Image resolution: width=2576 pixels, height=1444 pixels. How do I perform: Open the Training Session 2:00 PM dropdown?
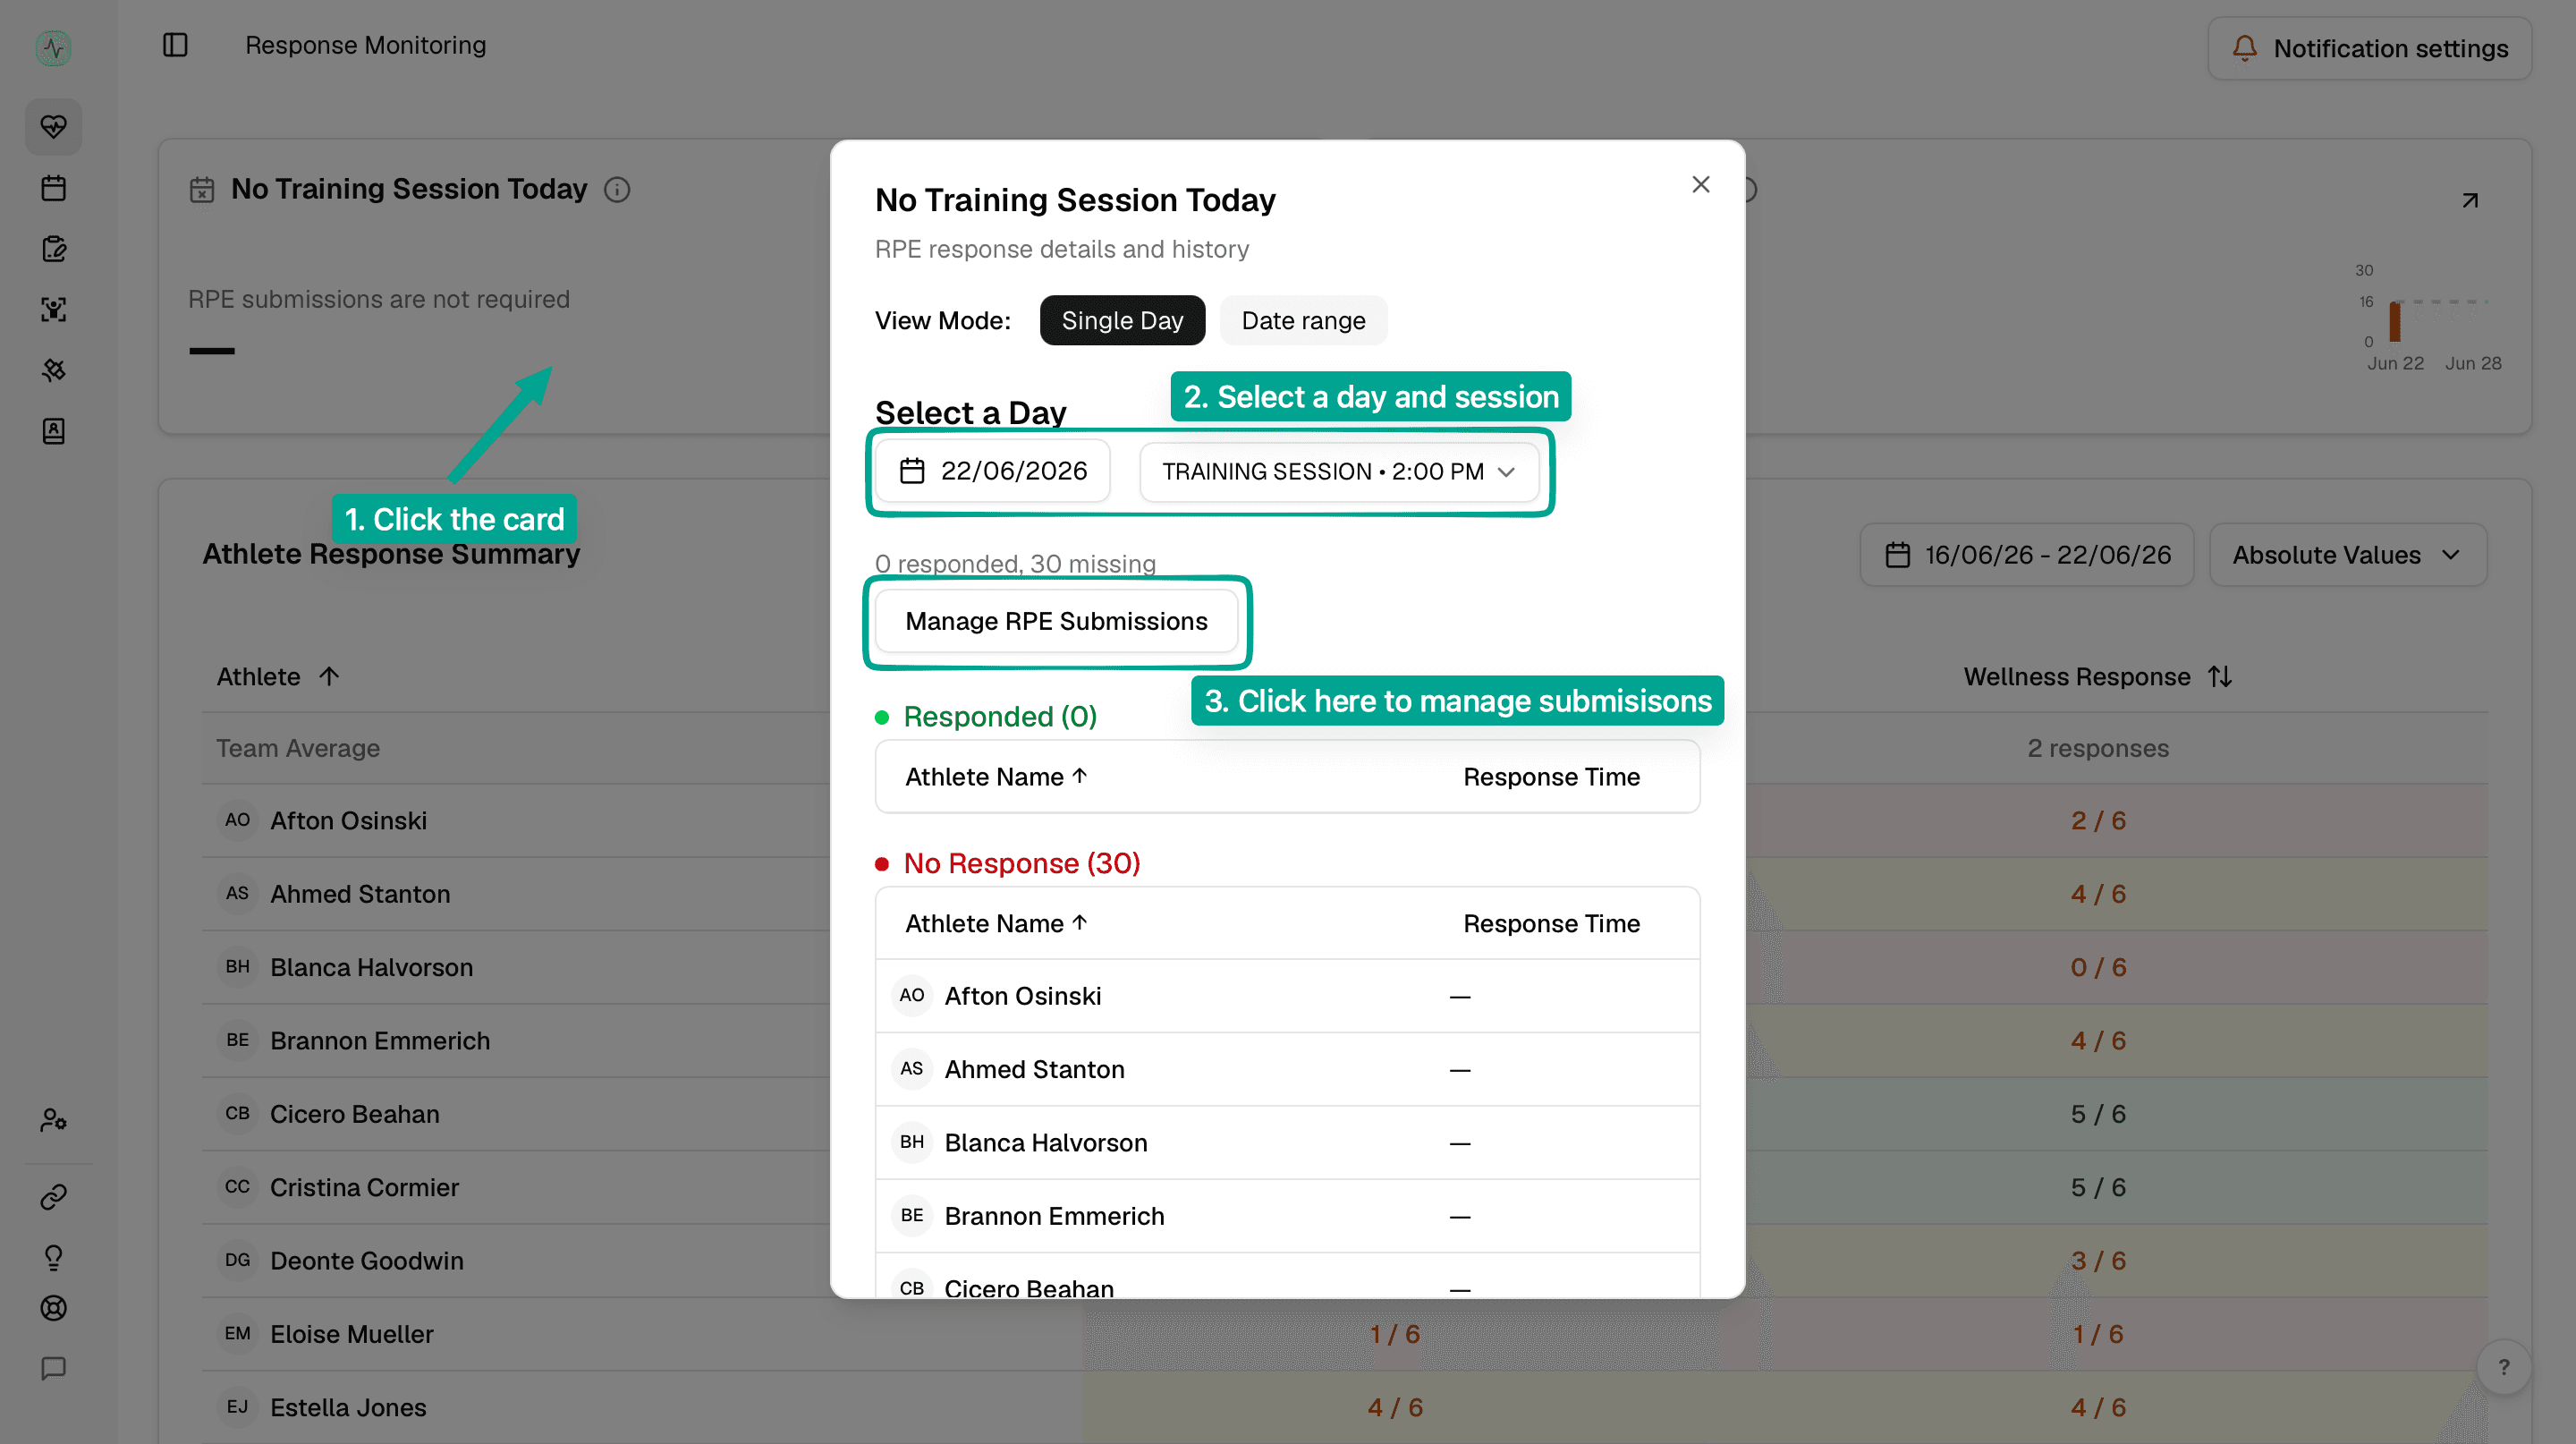point(1338,472)
